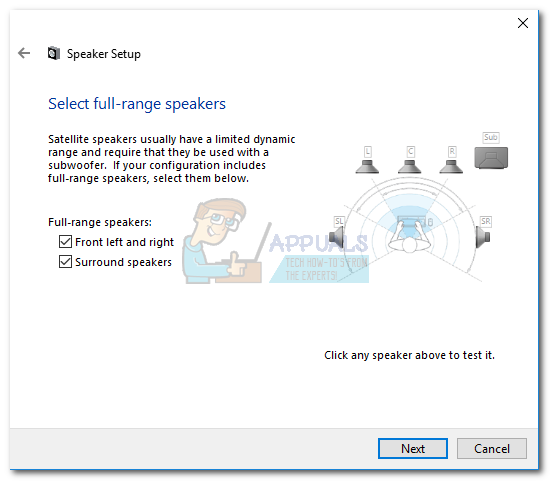Click the R label above right speaker
550x481 pixels.
(452, 152)
